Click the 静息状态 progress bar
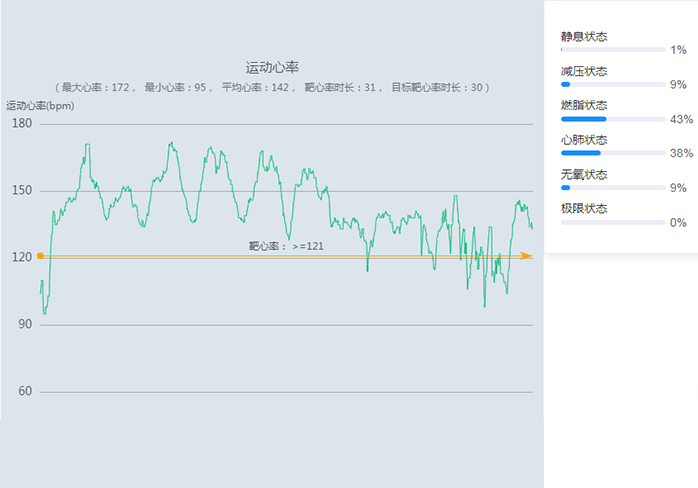698x488 pixels. tap(613, 49)
